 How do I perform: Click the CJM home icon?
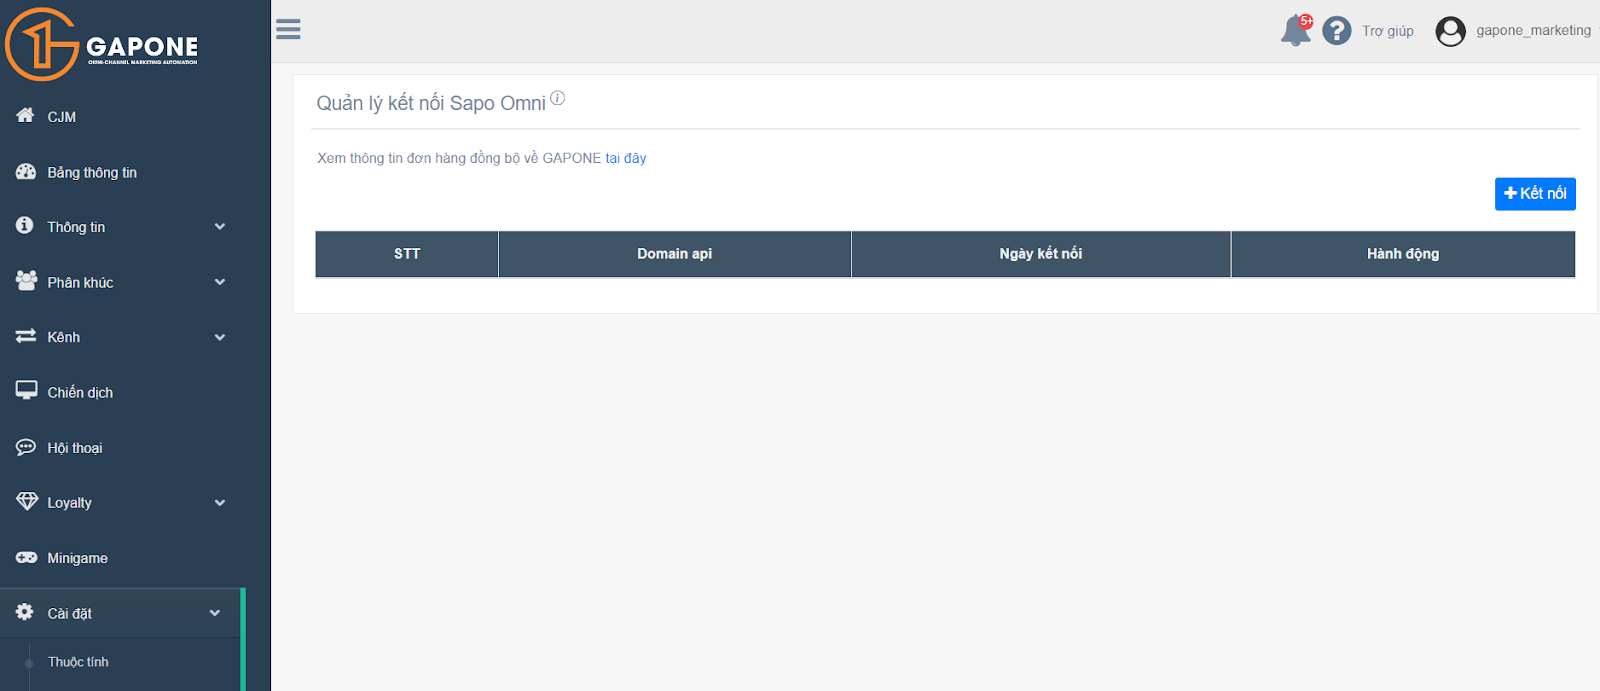[26, 115]
